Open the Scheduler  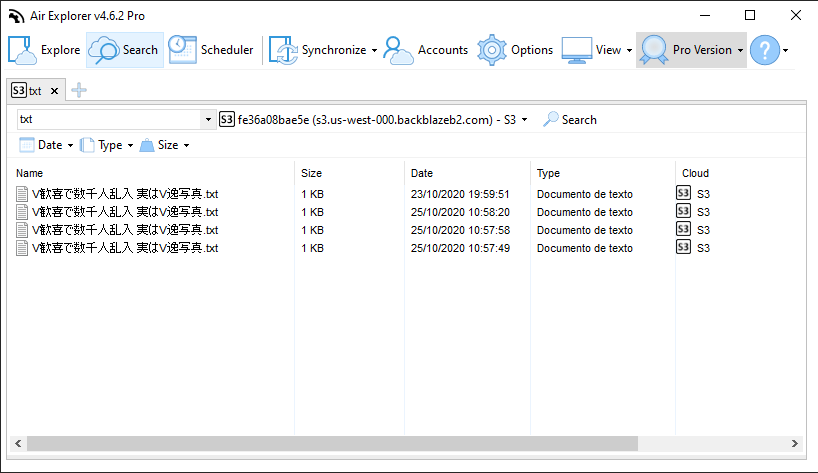point(211,50)
